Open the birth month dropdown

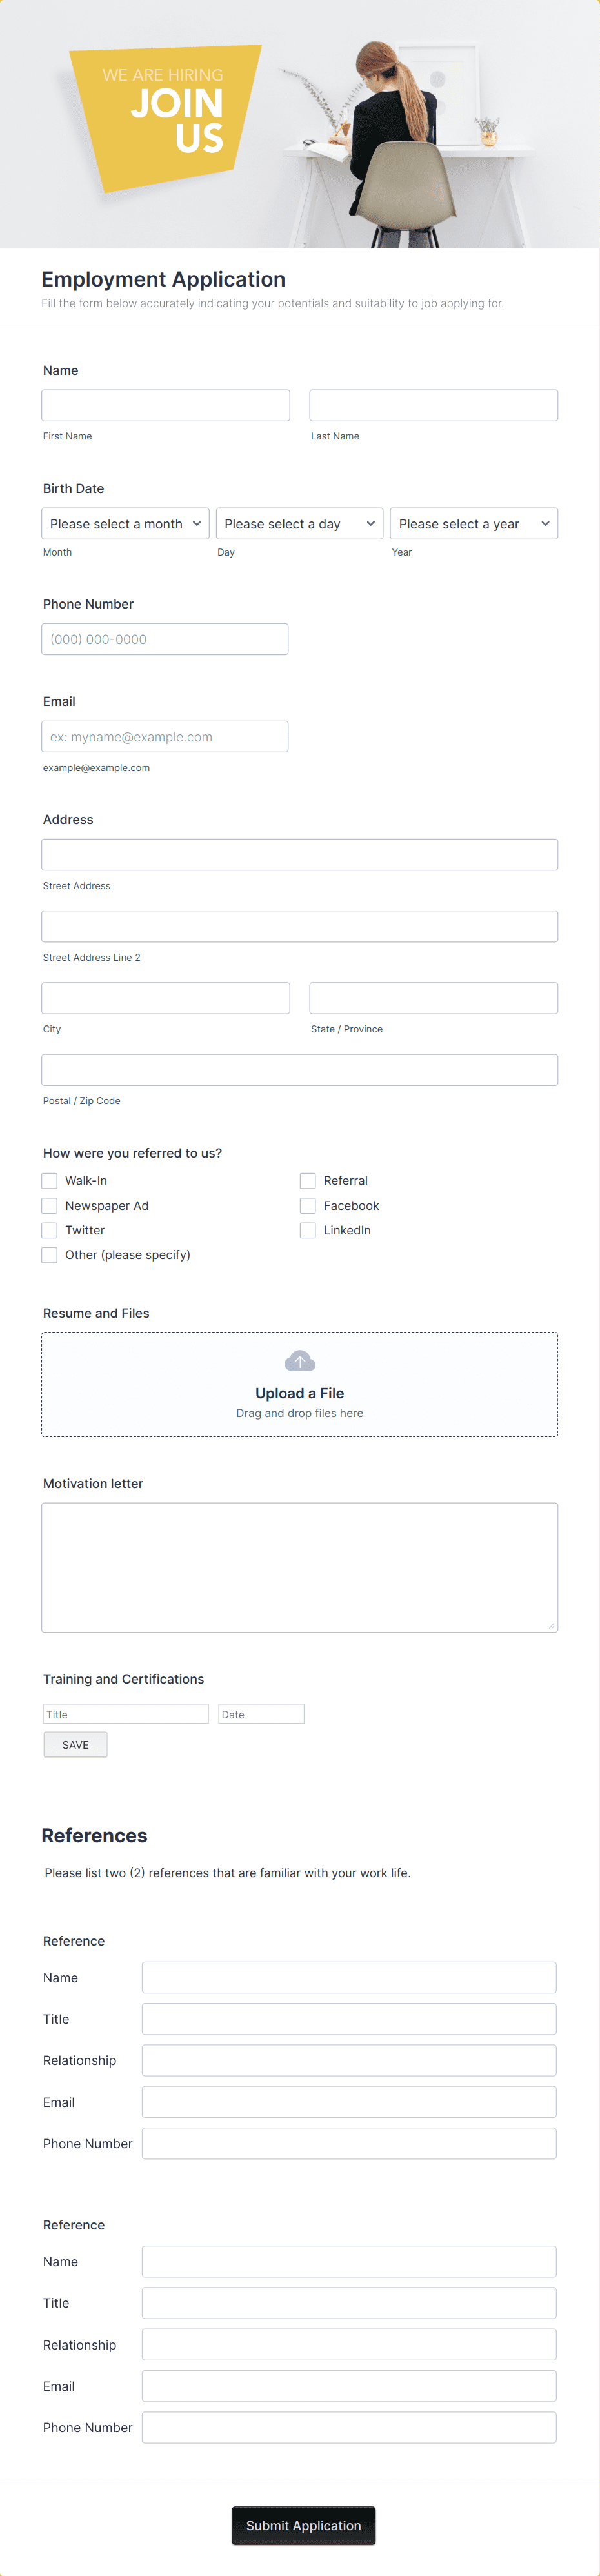pos(124,523)
